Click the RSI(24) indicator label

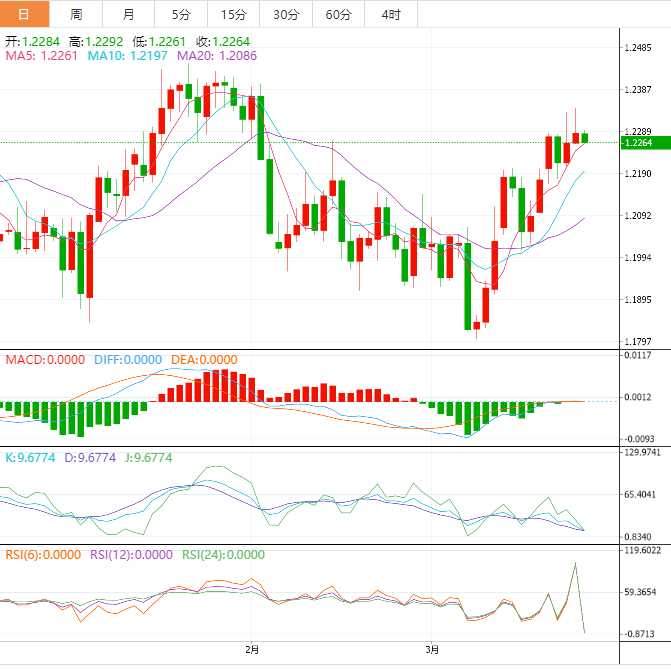222,554
